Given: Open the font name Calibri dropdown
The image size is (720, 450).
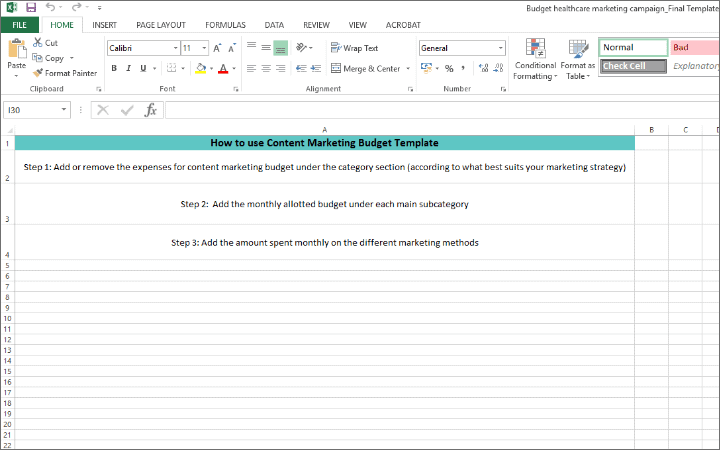Looking at the screenshot, I should click(x=175, y=48).
